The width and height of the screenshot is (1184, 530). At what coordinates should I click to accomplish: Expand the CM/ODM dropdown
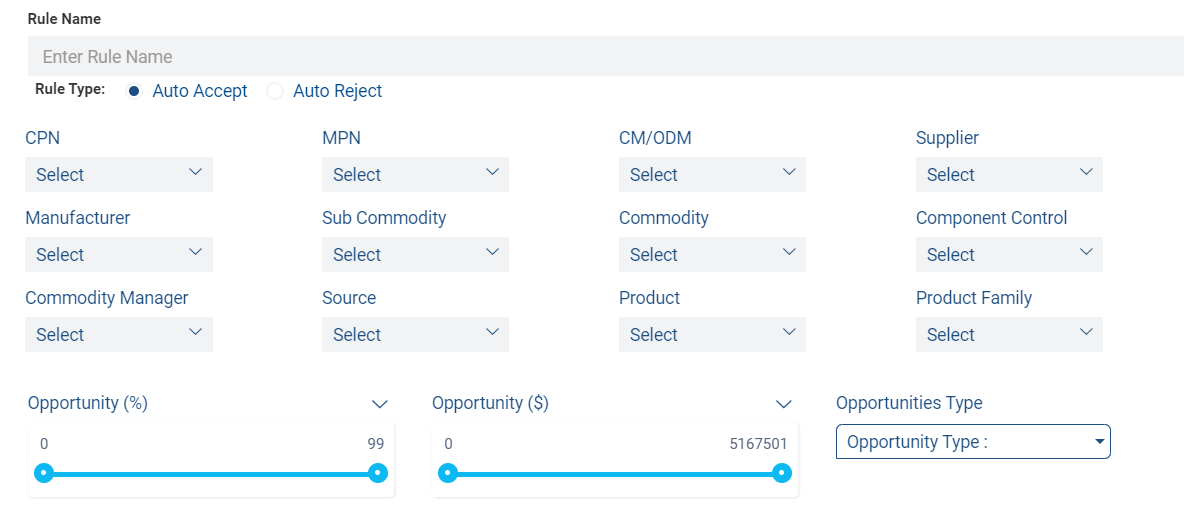point(712,174)
